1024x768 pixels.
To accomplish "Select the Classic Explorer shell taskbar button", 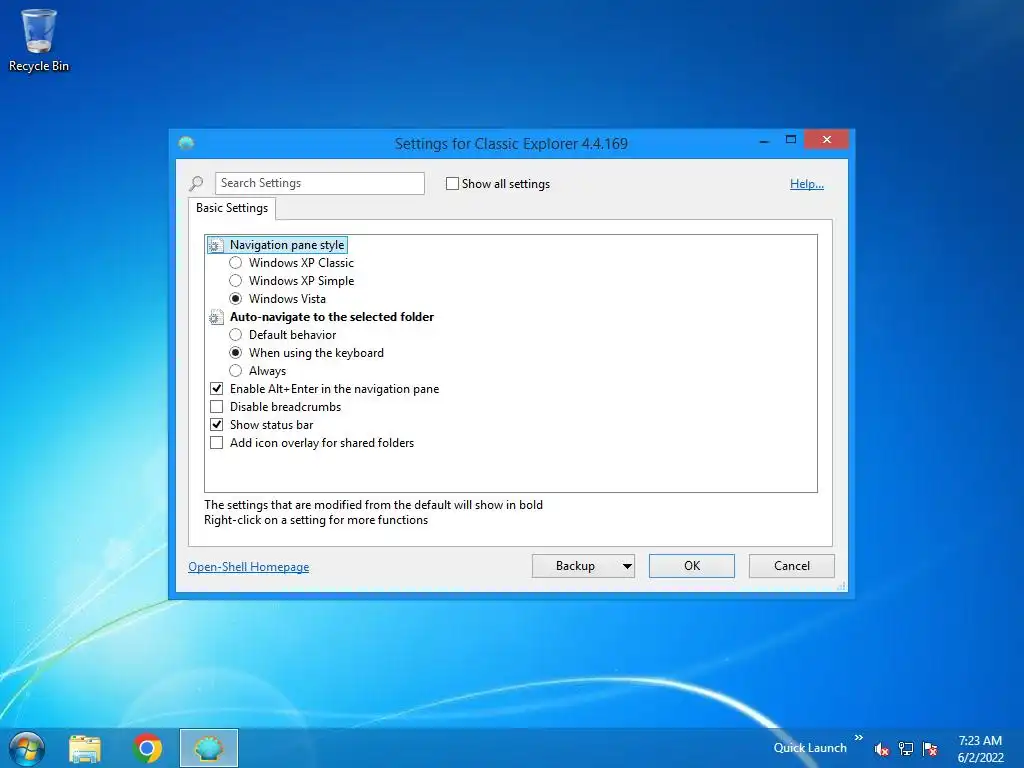I will tap(209, 748).
